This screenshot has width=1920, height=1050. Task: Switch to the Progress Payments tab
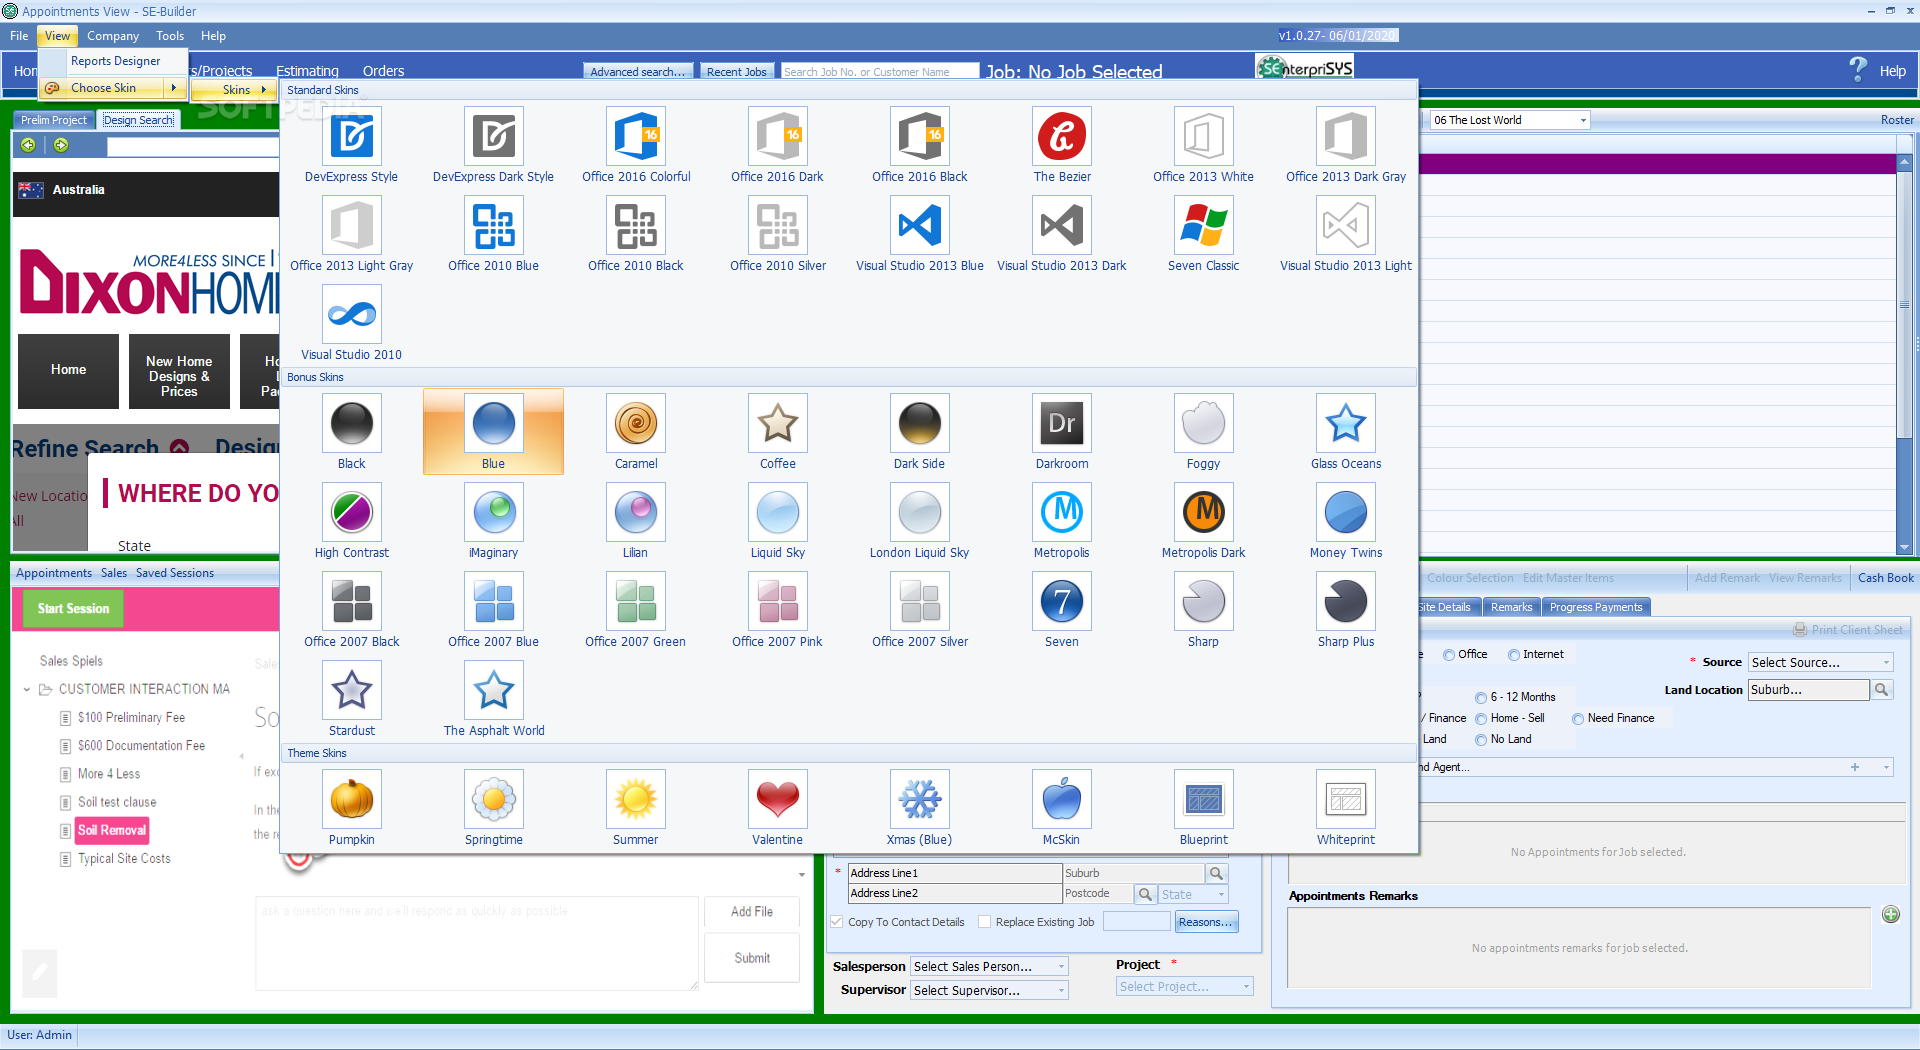[x=1596, y=608]
